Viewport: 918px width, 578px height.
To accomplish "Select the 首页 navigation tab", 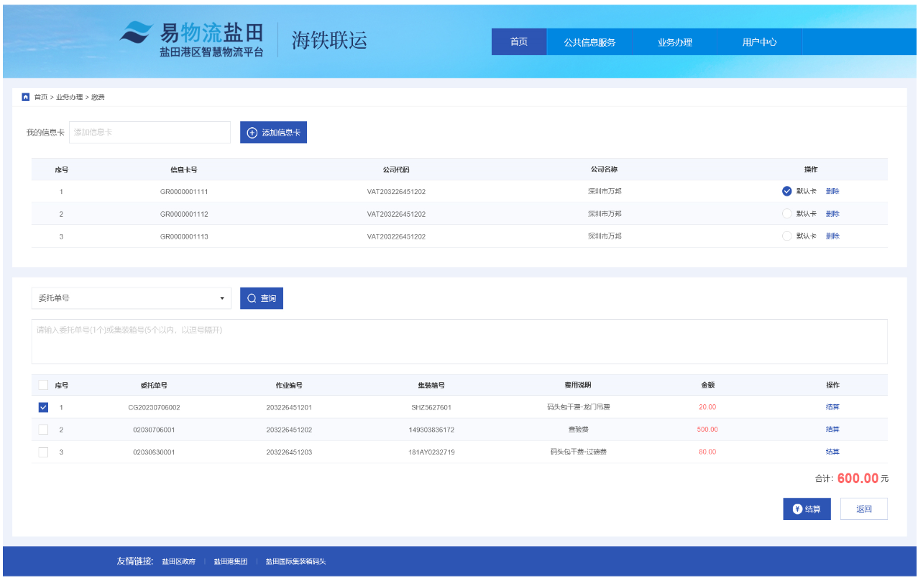I will click(518, 42).
